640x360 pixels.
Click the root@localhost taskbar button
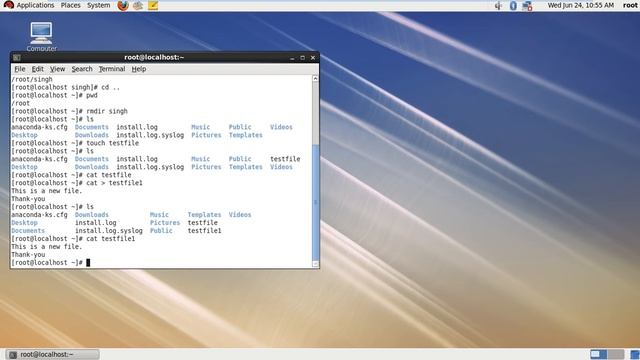click(x=53, y=354)
